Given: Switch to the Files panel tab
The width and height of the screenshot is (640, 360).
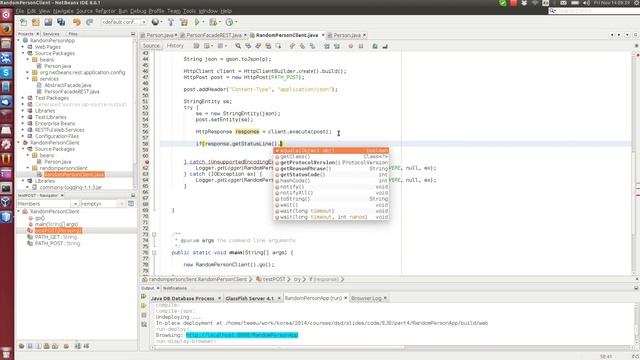Looking at the screenshot, I should click(x=73, y=34).
